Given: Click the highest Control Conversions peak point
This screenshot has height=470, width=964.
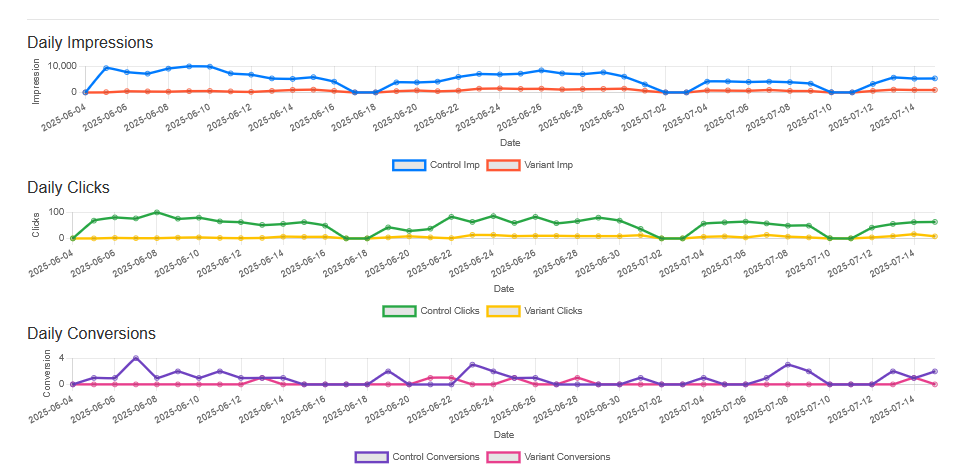Looking at the screenshot, I should (136, 358).
